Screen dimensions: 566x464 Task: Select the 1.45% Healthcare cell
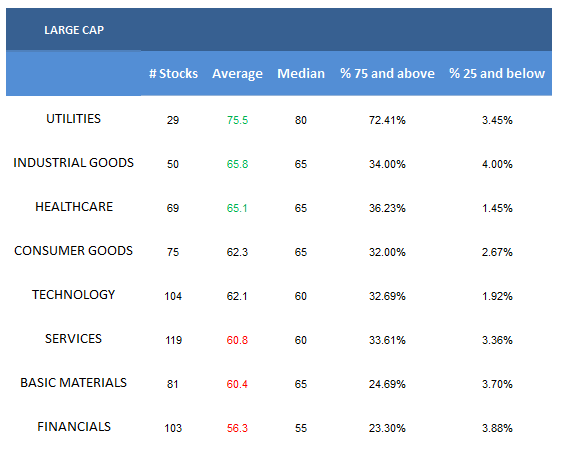pyautogui.click(x=497, y=208)
